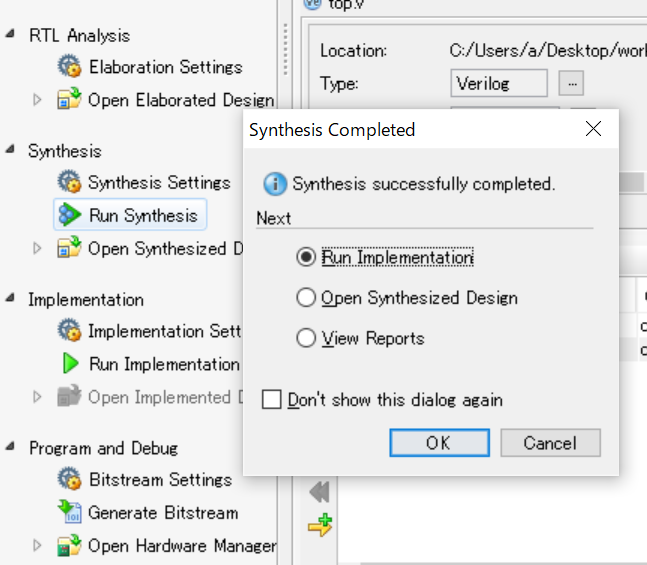Click the Elaboration Settings gear icon
The height and width of the screenshot is (565, 647).
(x=69, y=67)
